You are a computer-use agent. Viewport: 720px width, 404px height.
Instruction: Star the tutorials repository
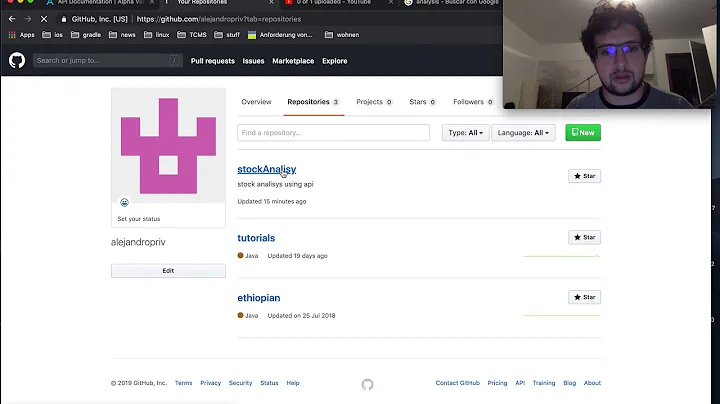[x=585, y=237]
